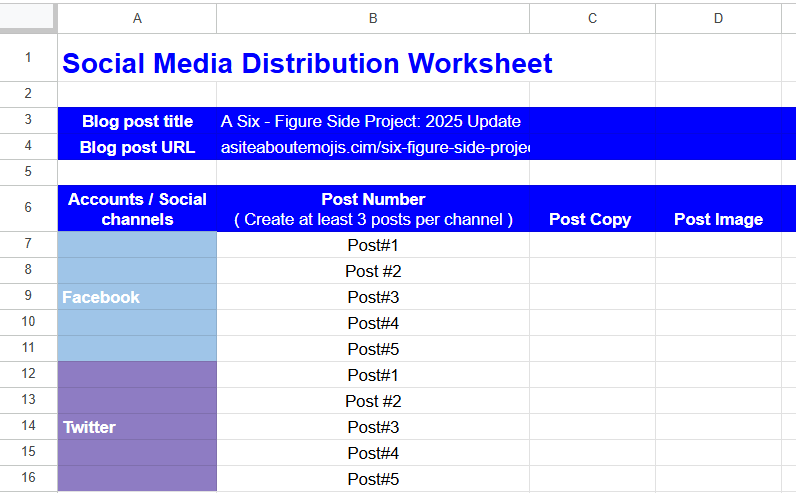Click the row 16 header number
Screen dimensions: 796x493
(x=28, y=479)
